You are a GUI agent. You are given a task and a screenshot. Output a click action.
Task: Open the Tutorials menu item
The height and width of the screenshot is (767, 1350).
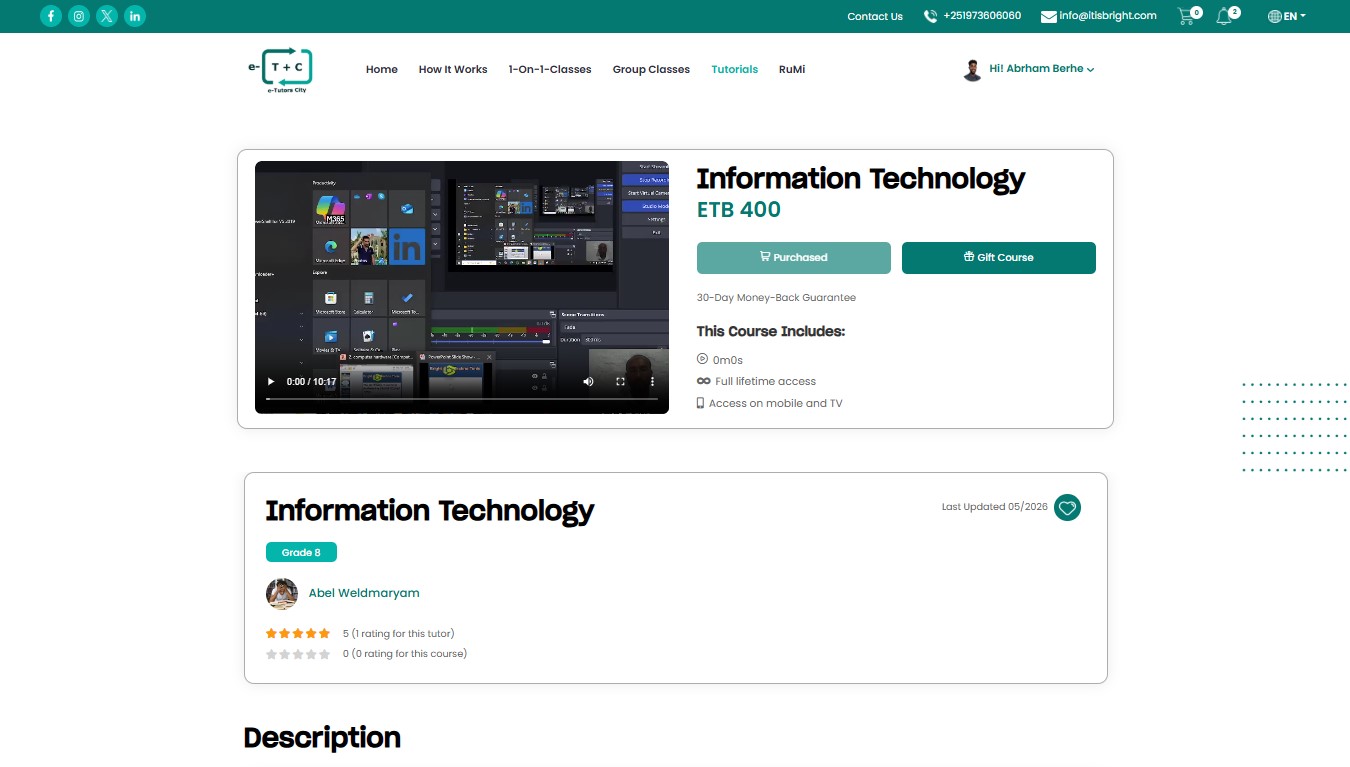735,69
